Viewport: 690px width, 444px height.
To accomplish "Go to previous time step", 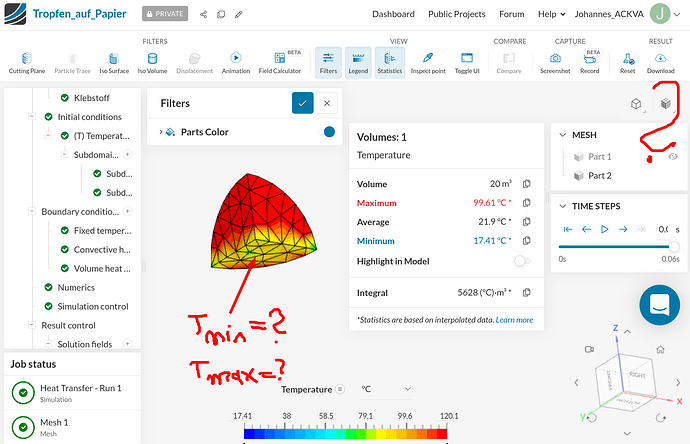I will pos(586,229).
